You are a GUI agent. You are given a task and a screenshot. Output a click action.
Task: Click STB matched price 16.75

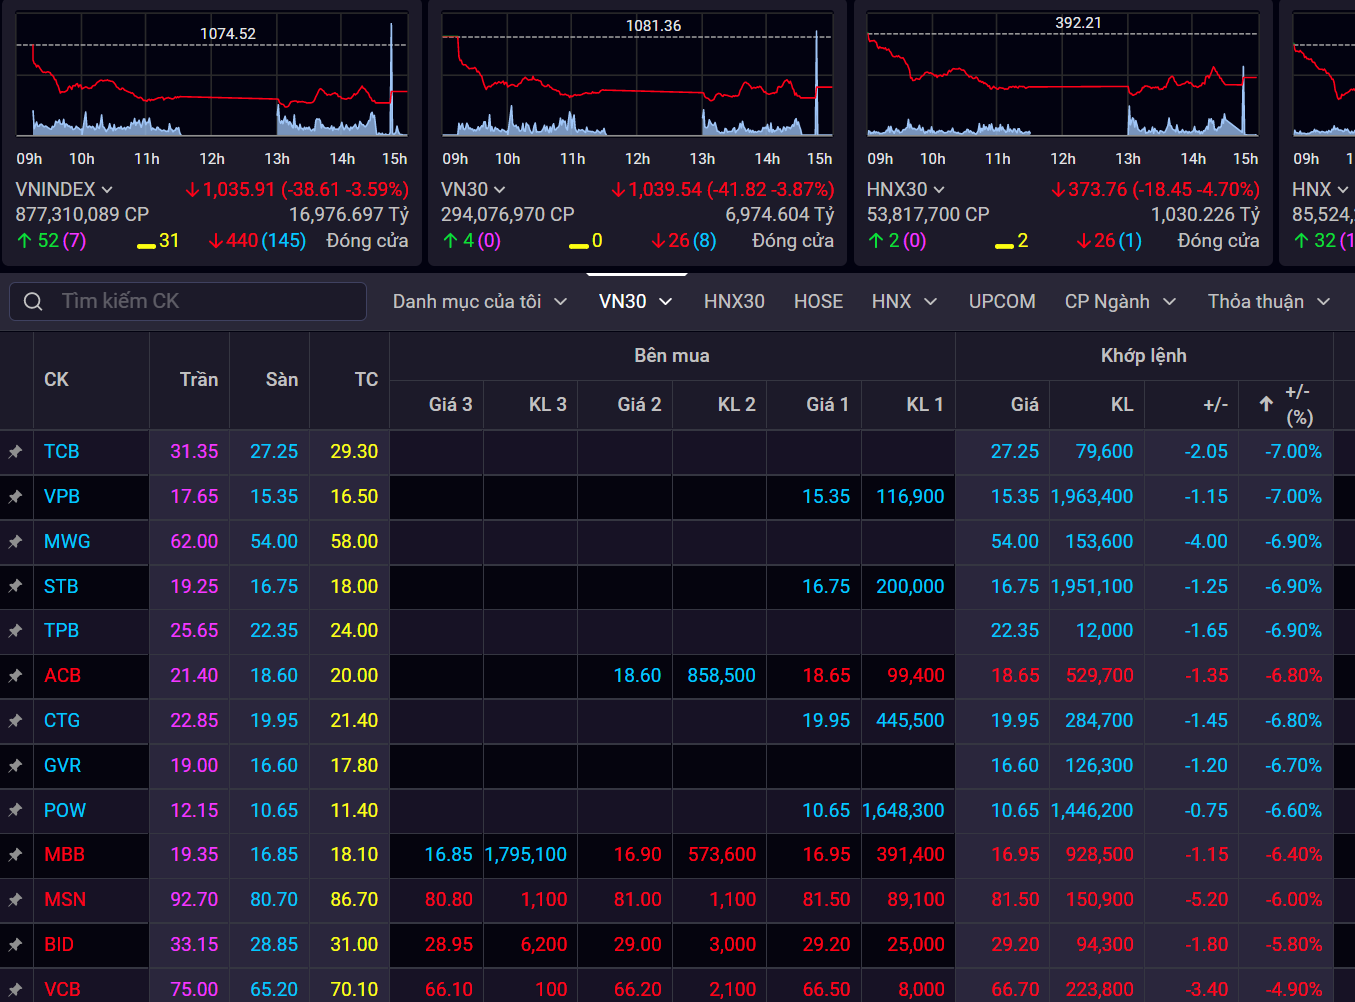click(x=1015, y=587)
